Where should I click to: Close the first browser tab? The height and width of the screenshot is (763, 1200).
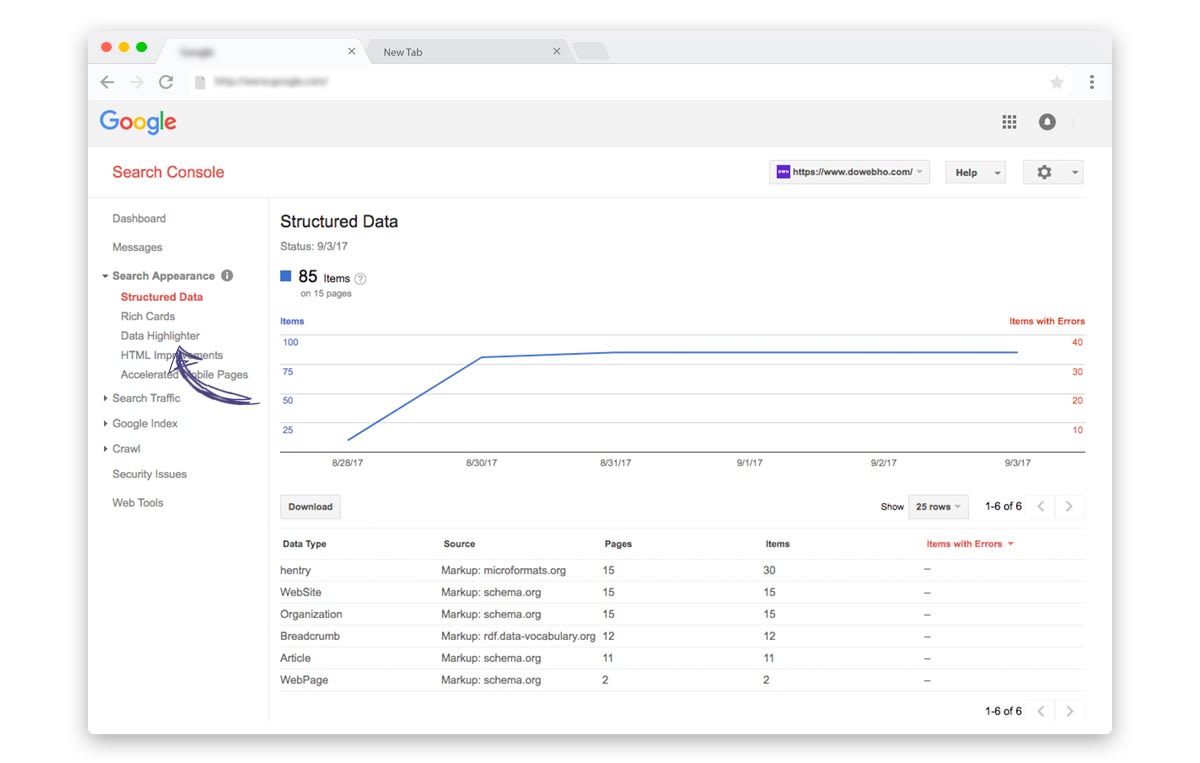[351, 52]
